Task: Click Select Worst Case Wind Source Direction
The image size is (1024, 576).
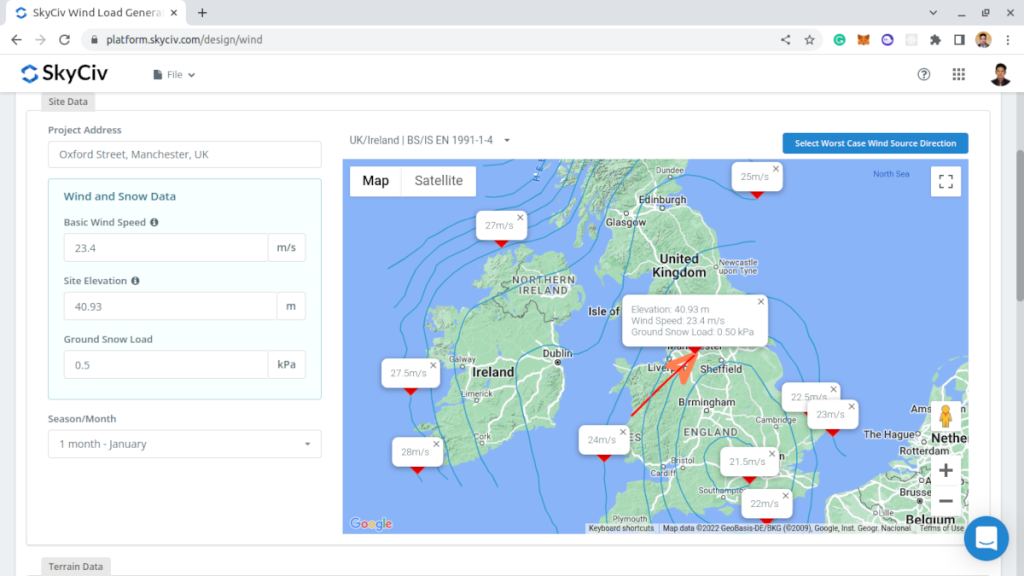Action: click(x=875, y=143)
